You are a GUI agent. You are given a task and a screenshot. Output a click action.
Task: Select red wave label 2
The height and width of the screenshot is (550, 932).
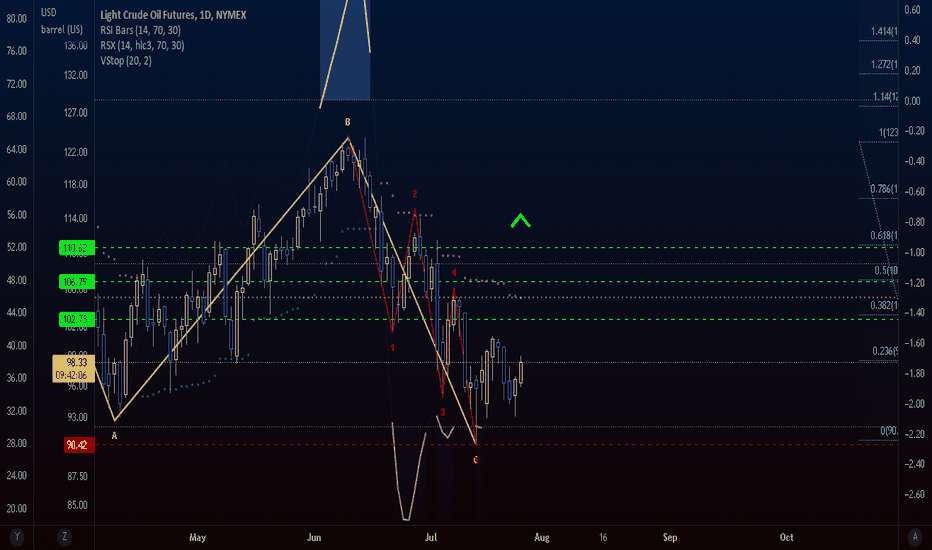414,194
